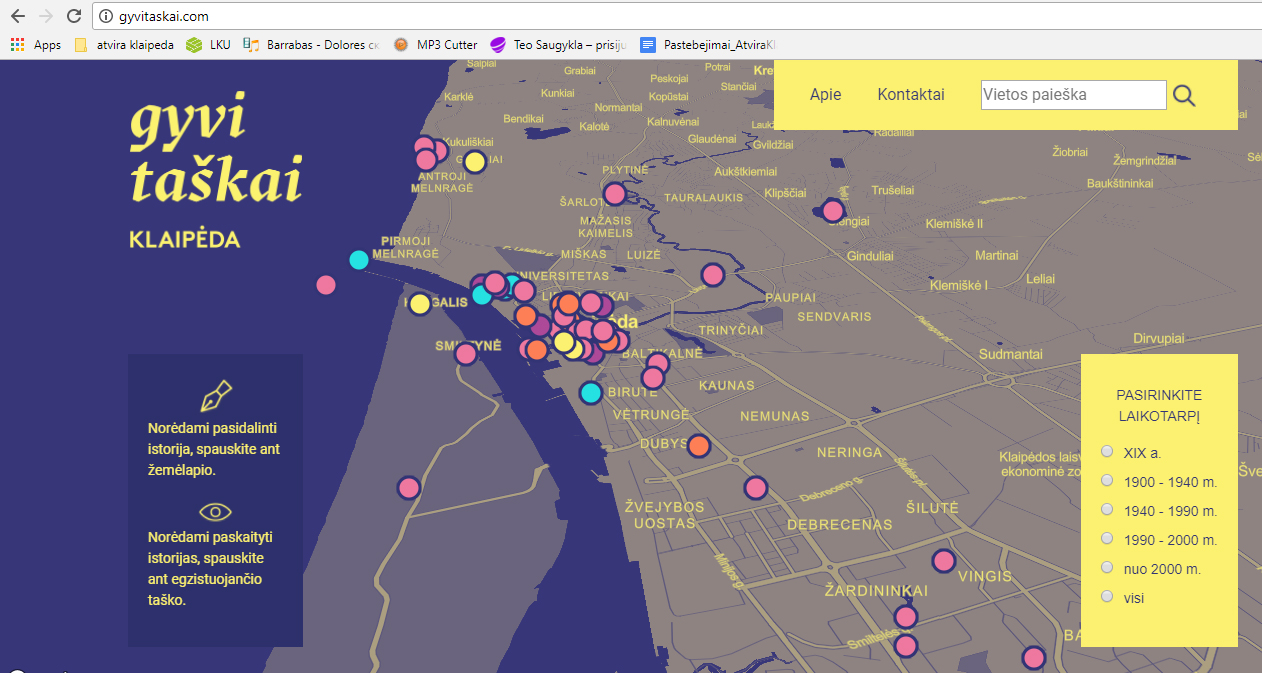The width and height of the screenshot is (1262, 673).
Task: Select the 1900 - 1940 m. period
Action: (x=1107, y=481)
